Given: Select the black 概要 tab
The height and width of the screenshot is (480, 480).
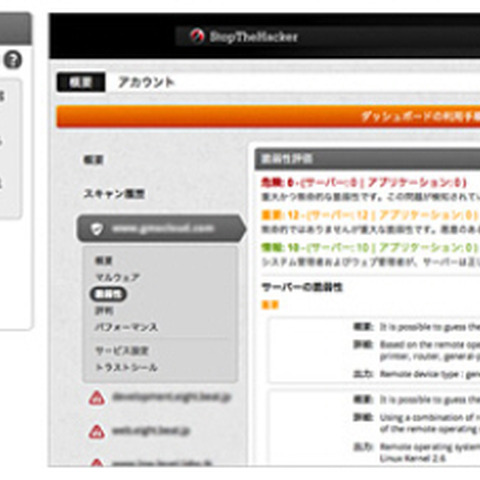Looking at the screenshot, I should coord(81,82).
